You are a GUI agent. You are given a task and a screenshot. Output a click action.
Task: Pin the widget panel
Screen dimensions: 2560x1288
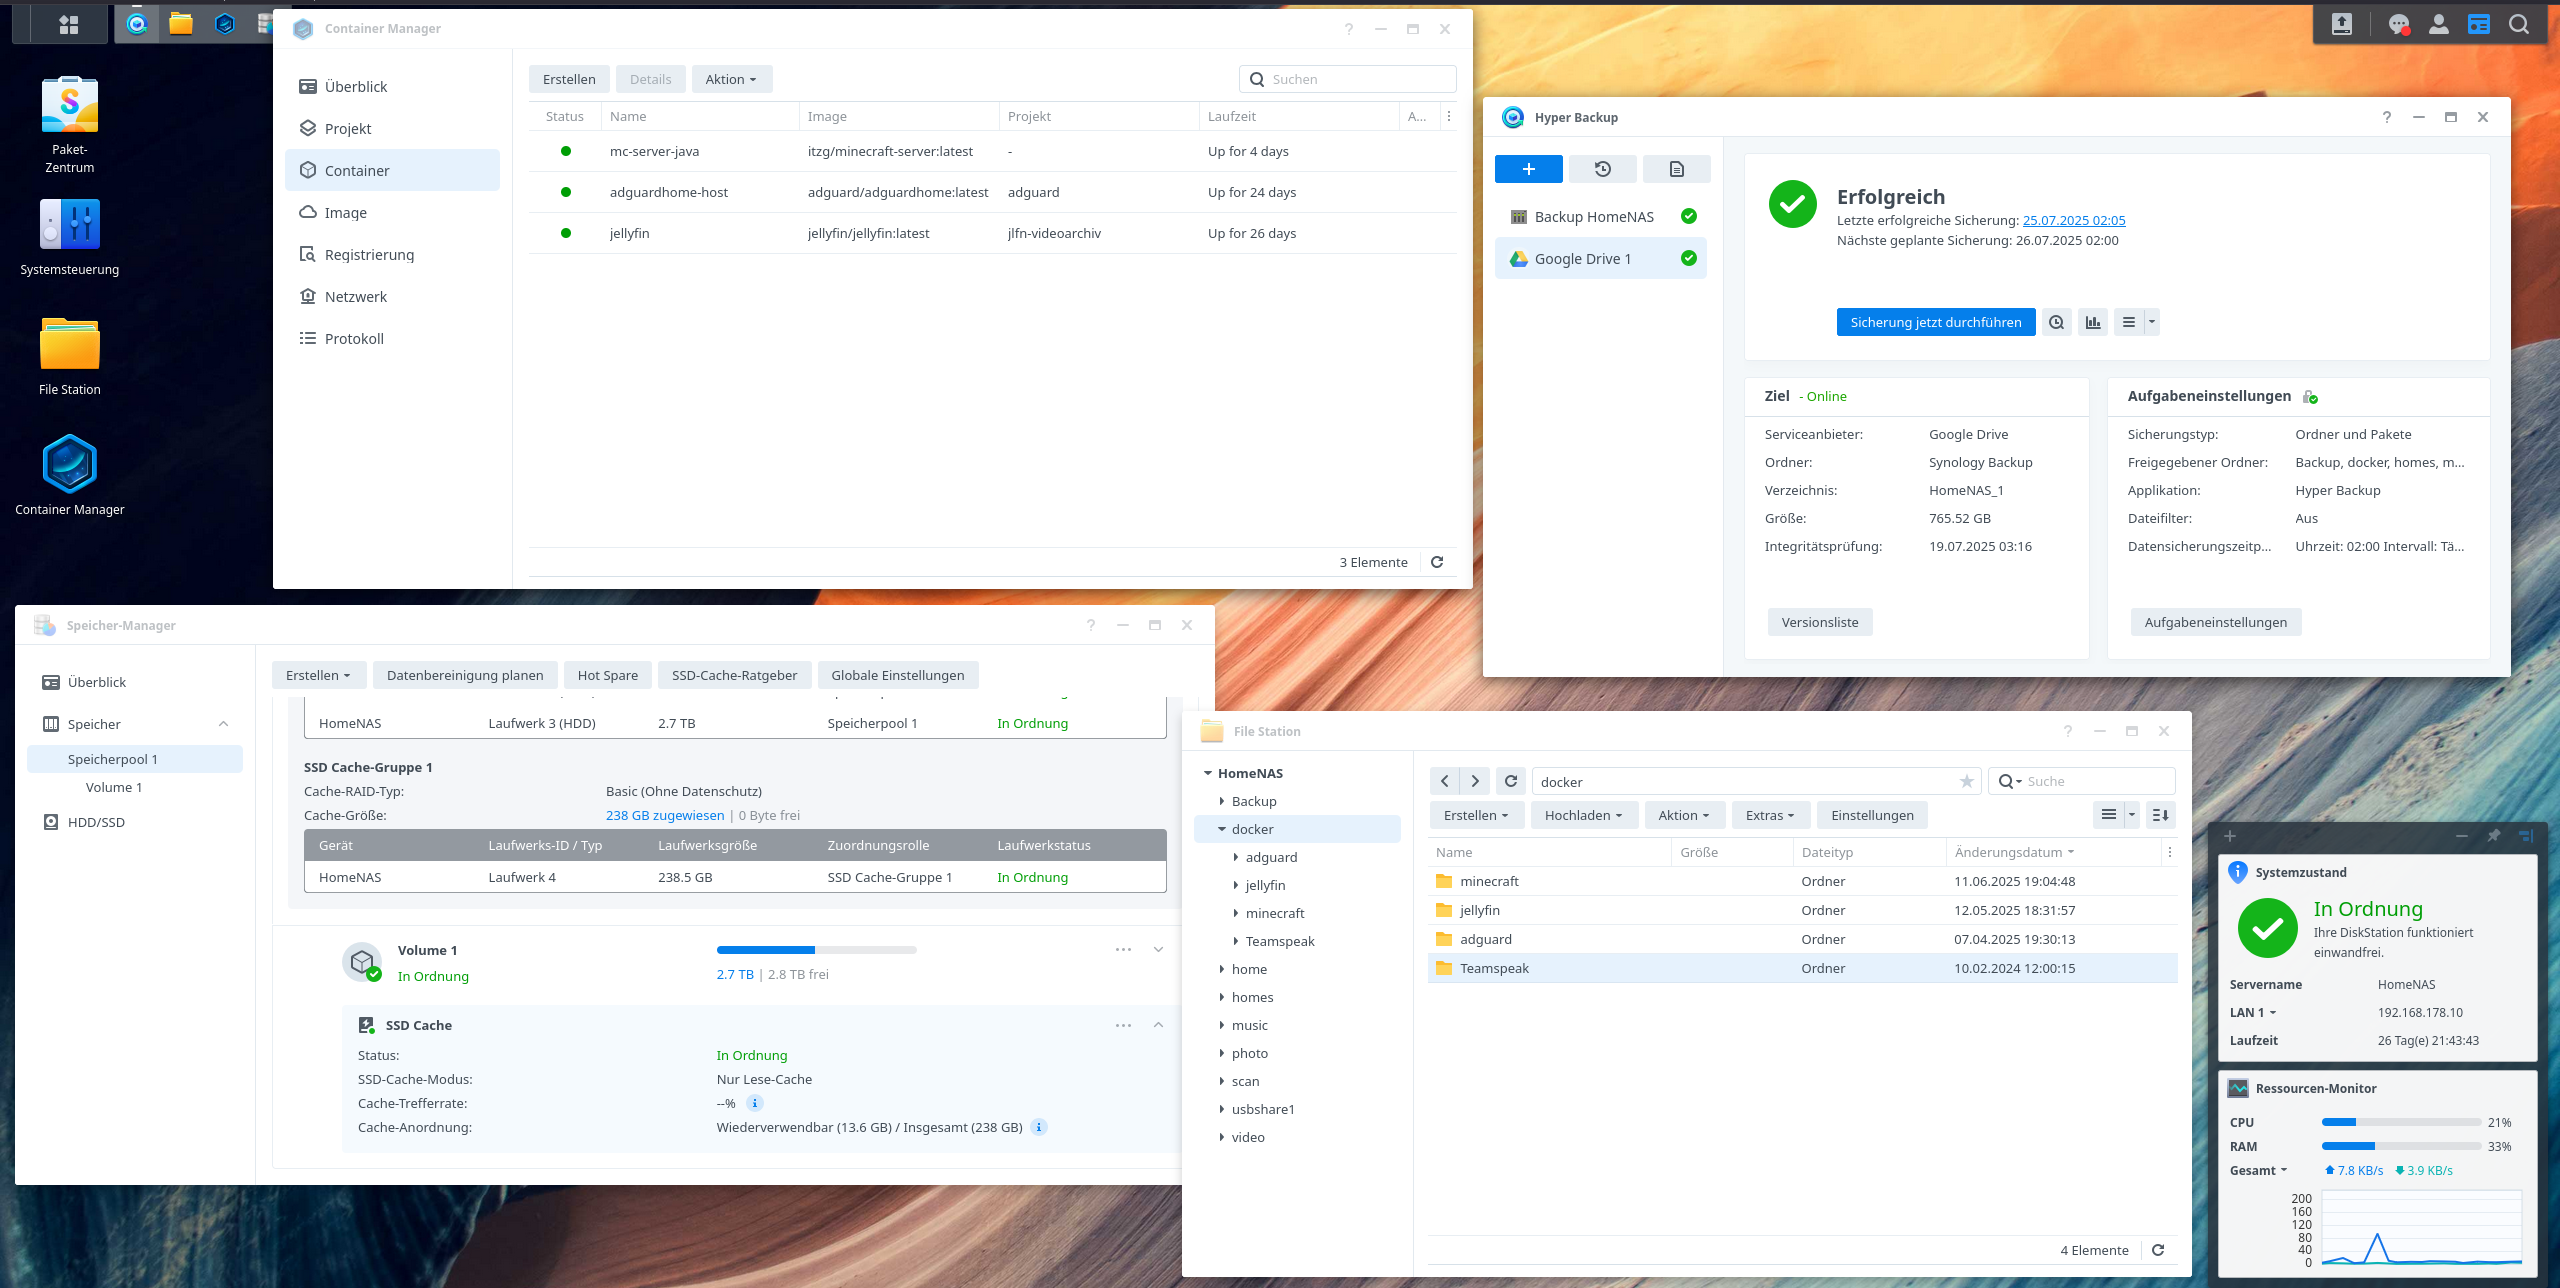(2494, 836)
